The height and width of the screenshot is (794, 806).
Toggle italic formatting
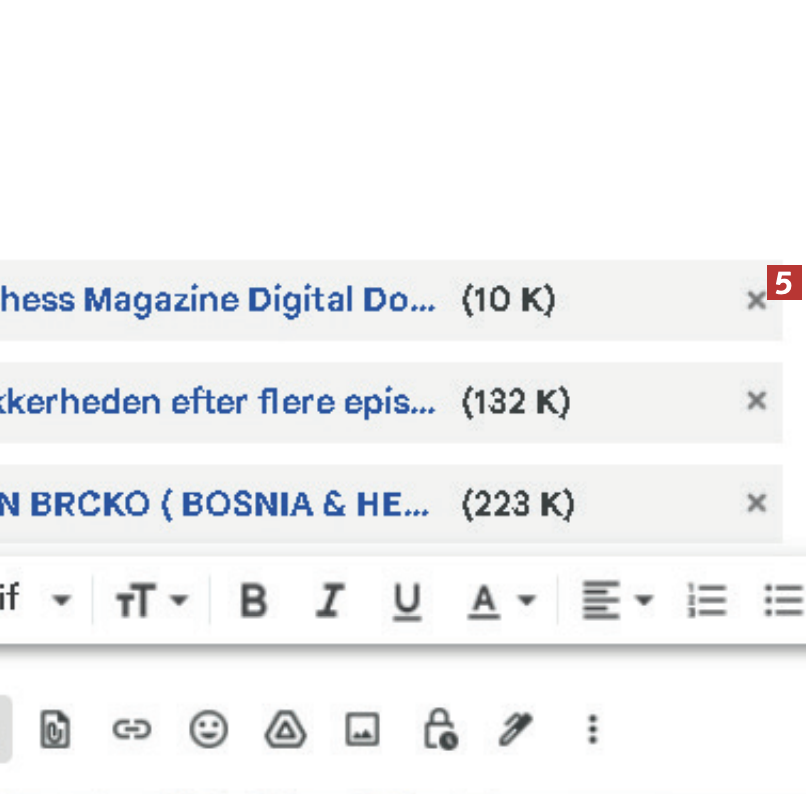(x=328, y=601)
